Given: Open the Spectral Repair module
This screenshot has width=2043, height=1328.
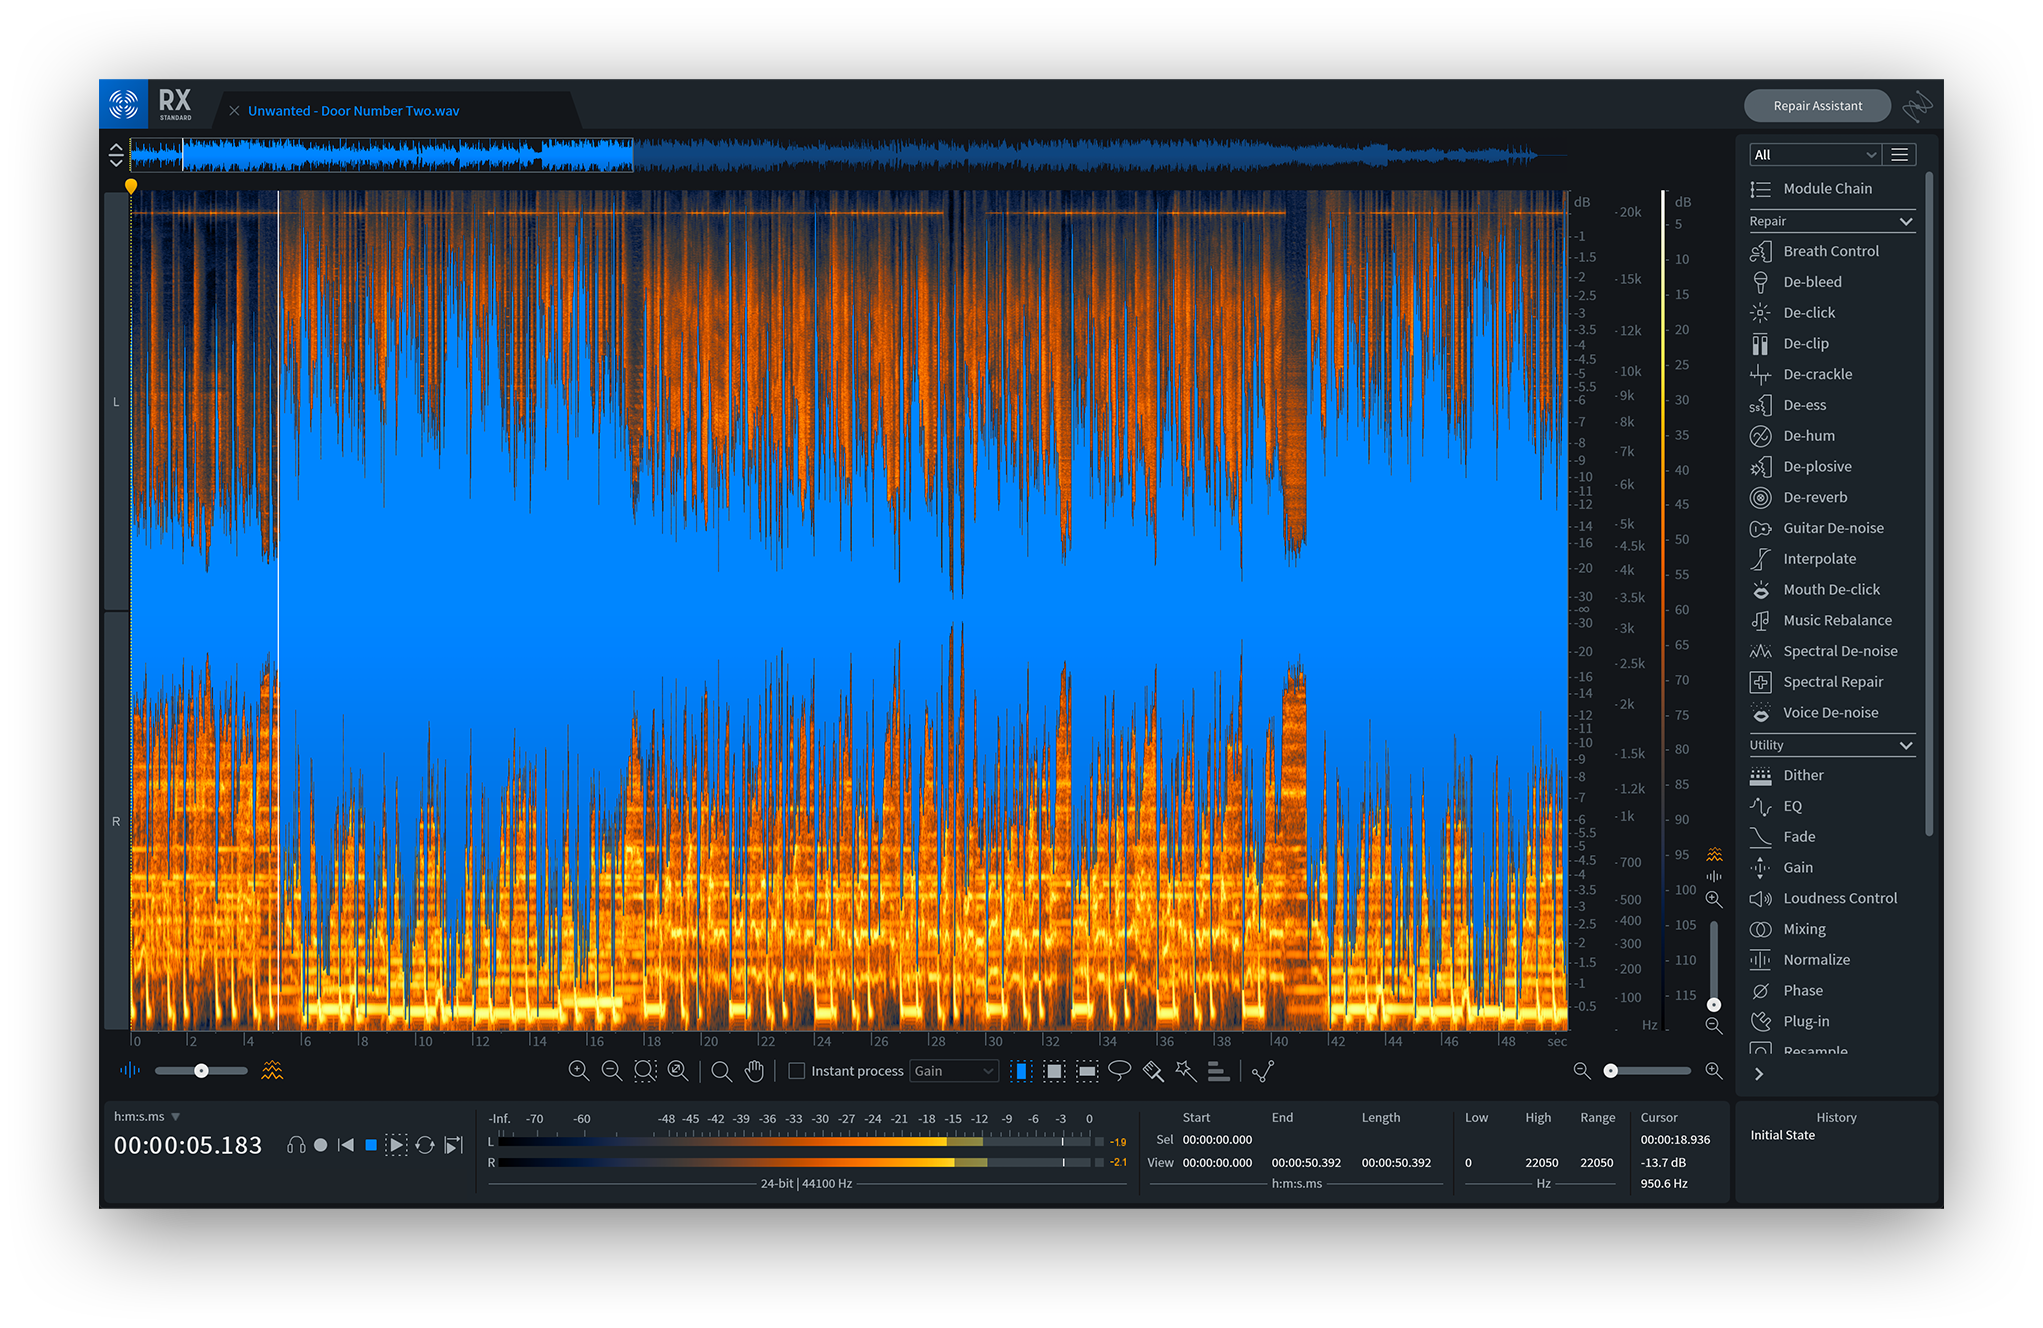Looking at the screenshot, I should click(x=1831, y=681).
